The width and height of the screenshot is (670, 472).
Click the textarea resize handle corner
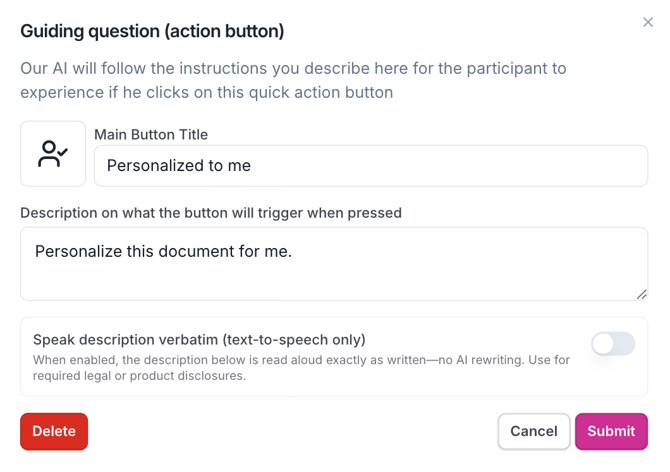point(641,294)
